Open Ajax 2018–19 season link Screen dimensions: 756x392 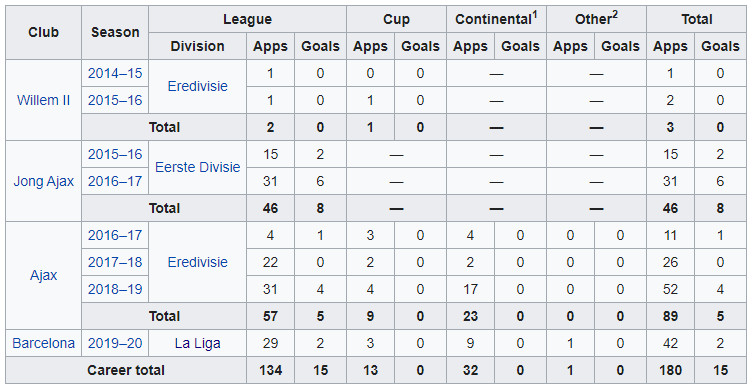click(115, 289)
